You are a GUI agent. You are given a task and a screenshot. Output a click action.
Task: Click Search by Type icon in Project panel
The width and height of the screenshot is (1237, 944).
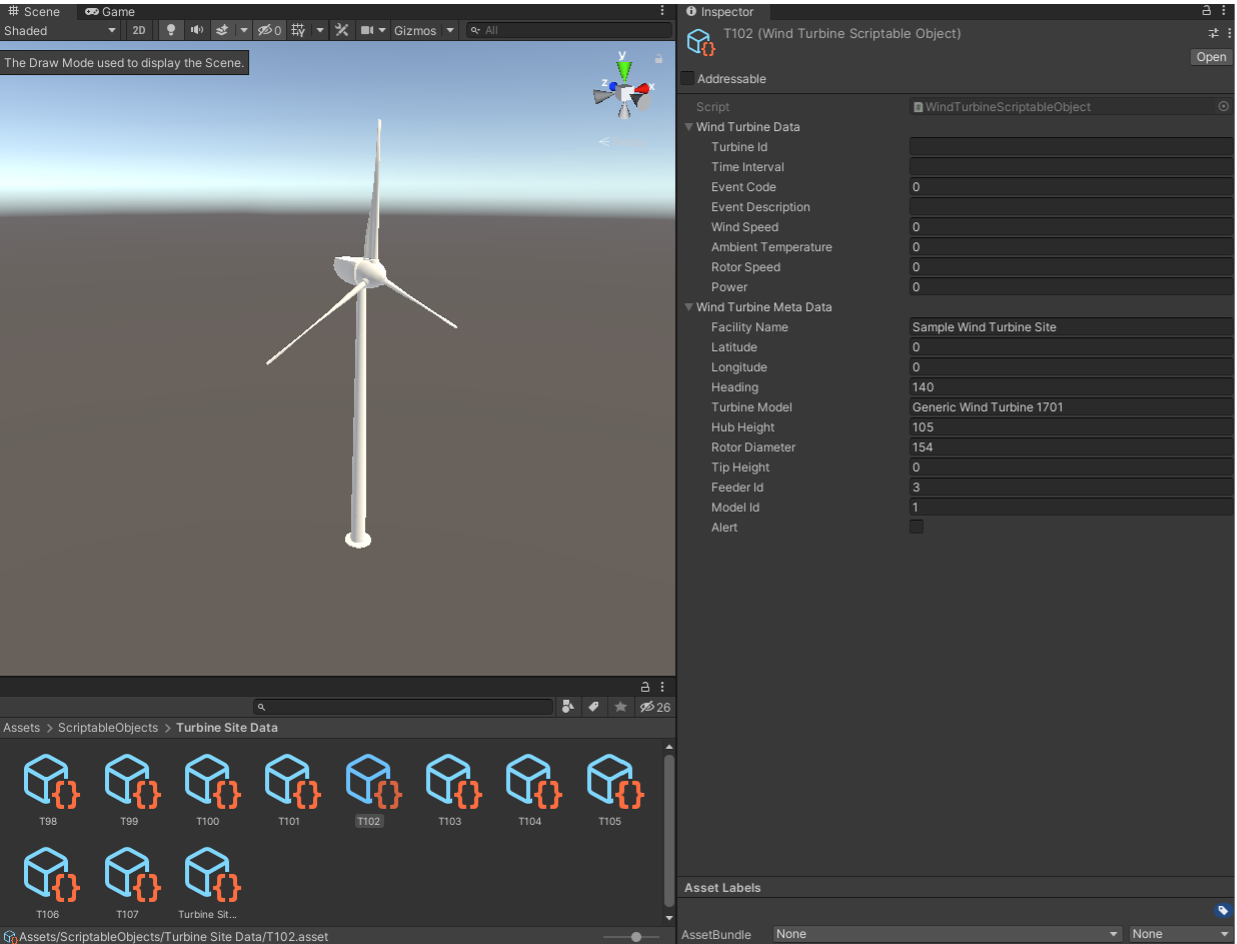point(568,707)
